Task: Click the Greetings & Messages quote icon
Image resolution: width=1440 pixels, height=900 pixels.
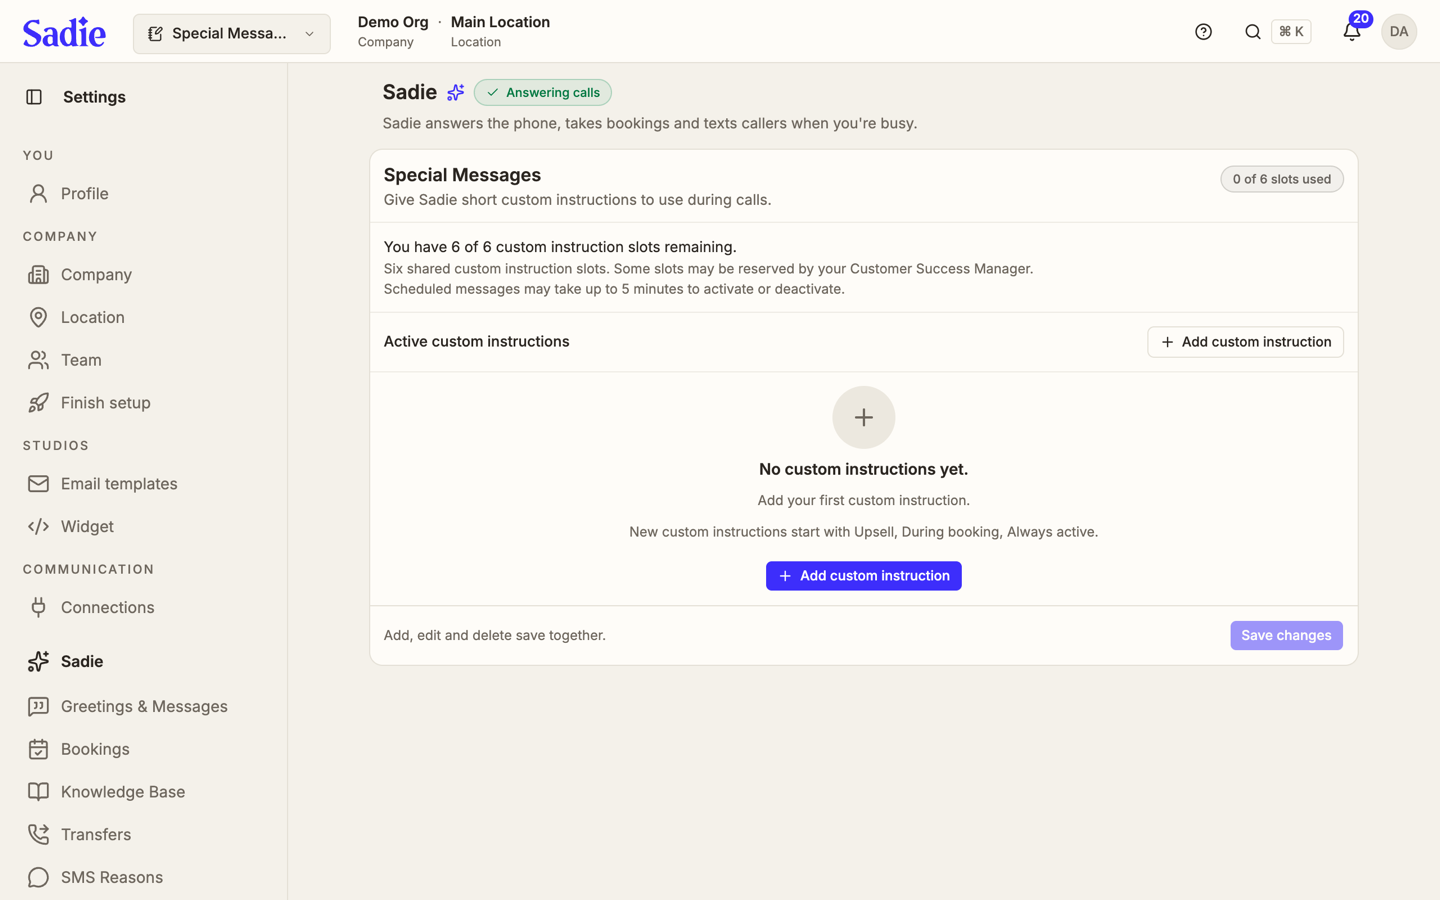Action: (38, 707)
